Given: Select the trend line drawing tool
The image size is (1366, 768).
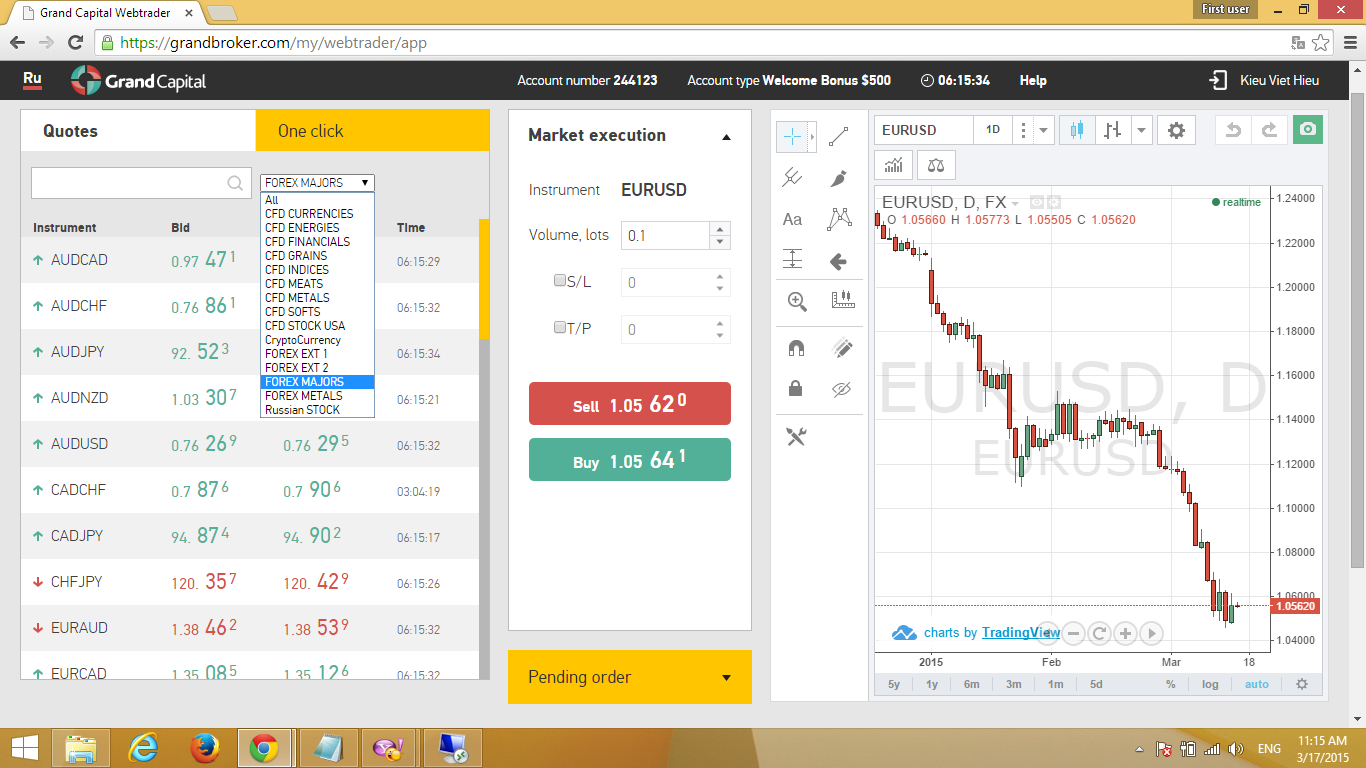Looking at the screenshot, I should pyautogui.click(x=839, y=136).
